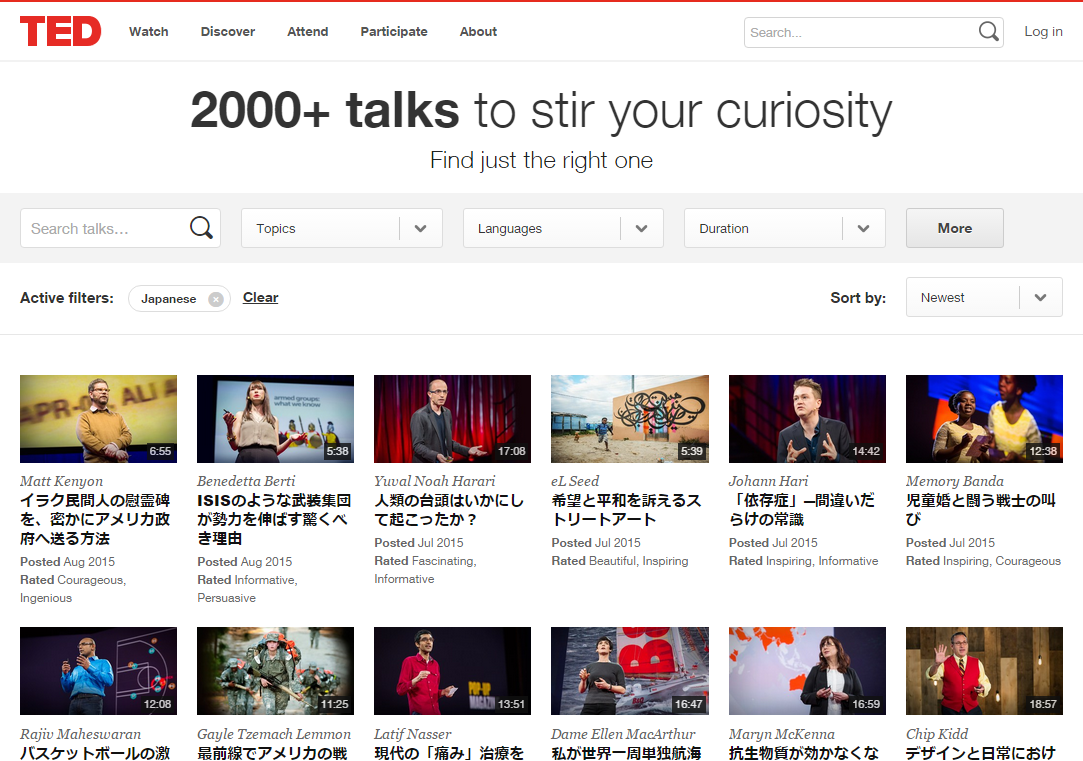Open Yuval Noah Harari talk thumbnail
Viewport: 1083px width, 761px height.
pos(452,418)
